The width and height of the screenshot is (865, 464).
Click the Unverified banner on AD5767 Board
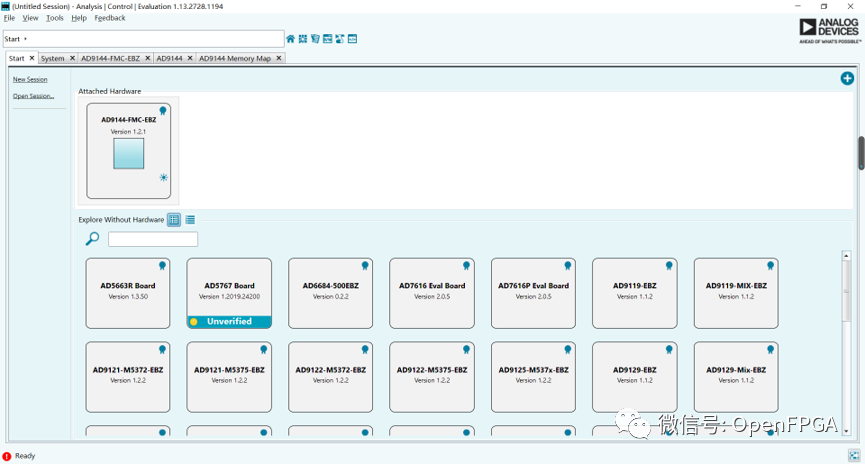tap(229, 322)
